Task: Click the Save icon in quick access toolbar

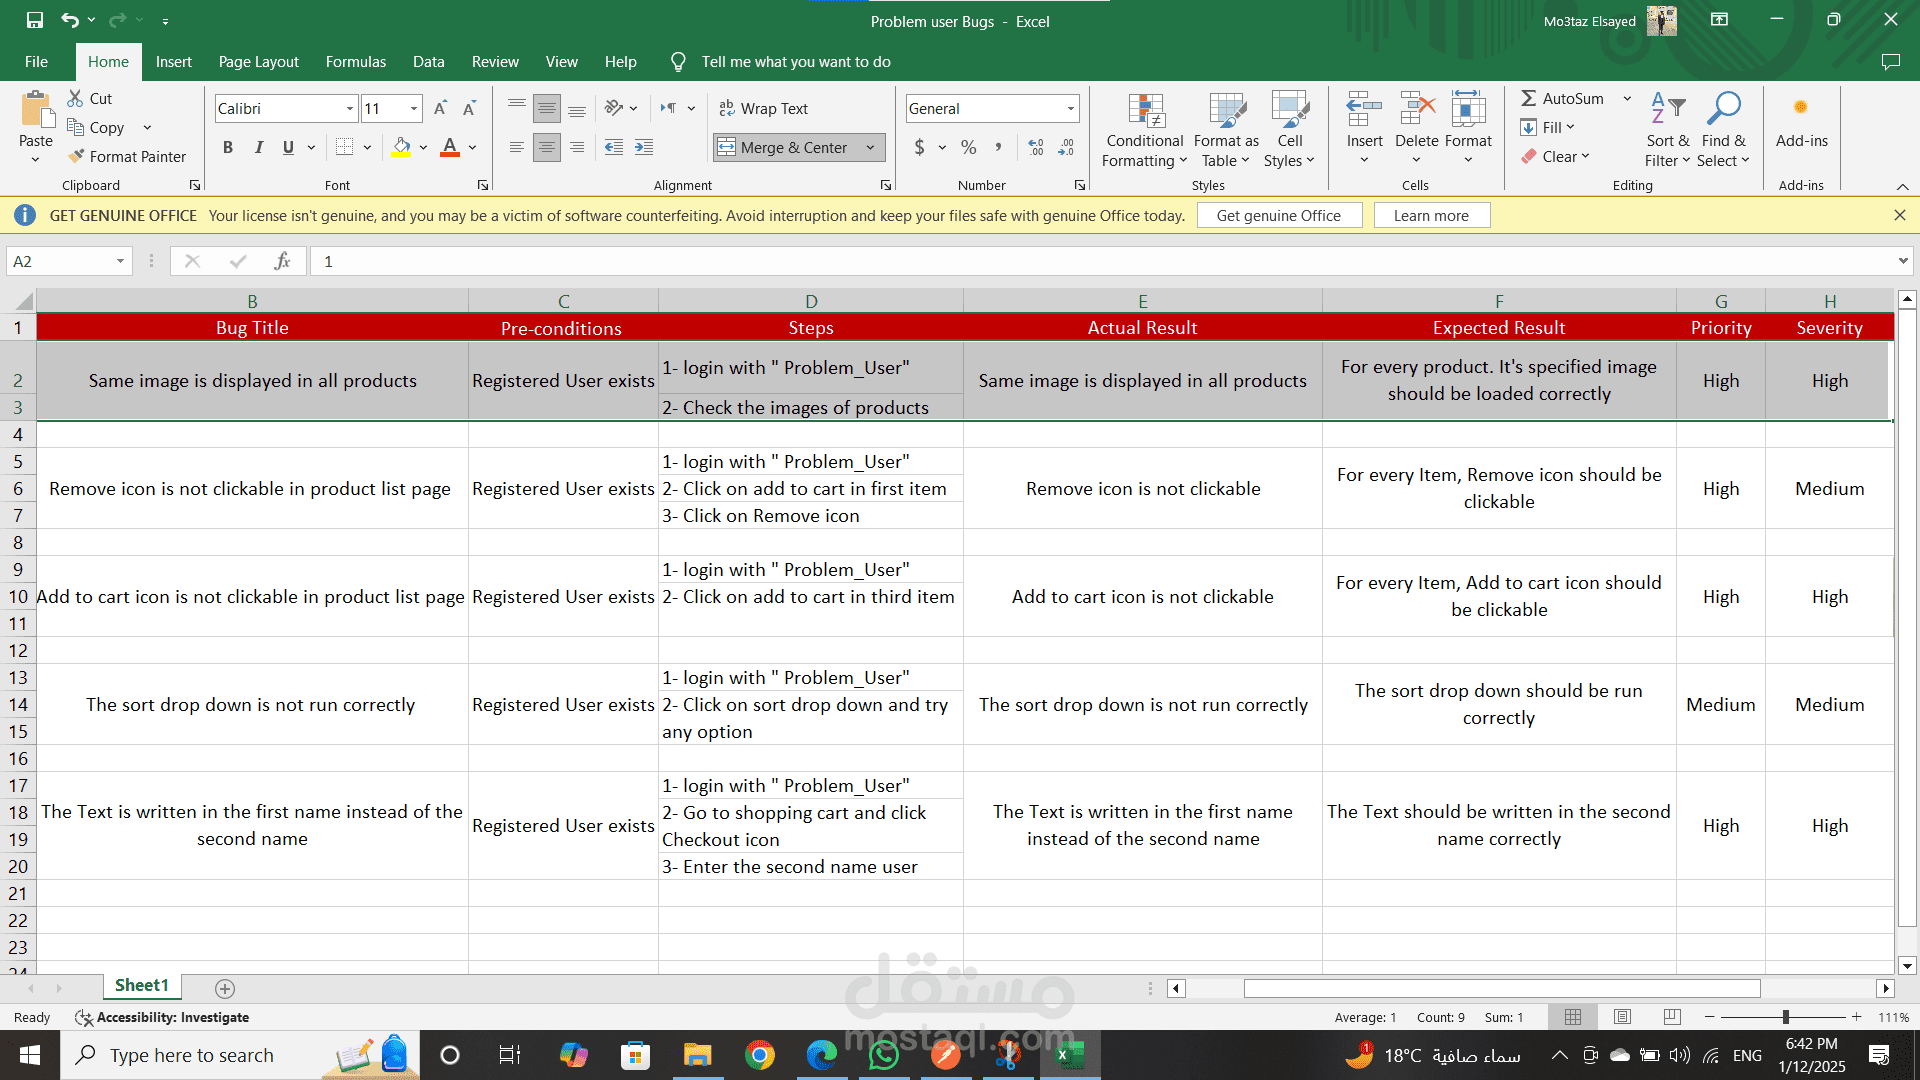Action: point(35,20)
